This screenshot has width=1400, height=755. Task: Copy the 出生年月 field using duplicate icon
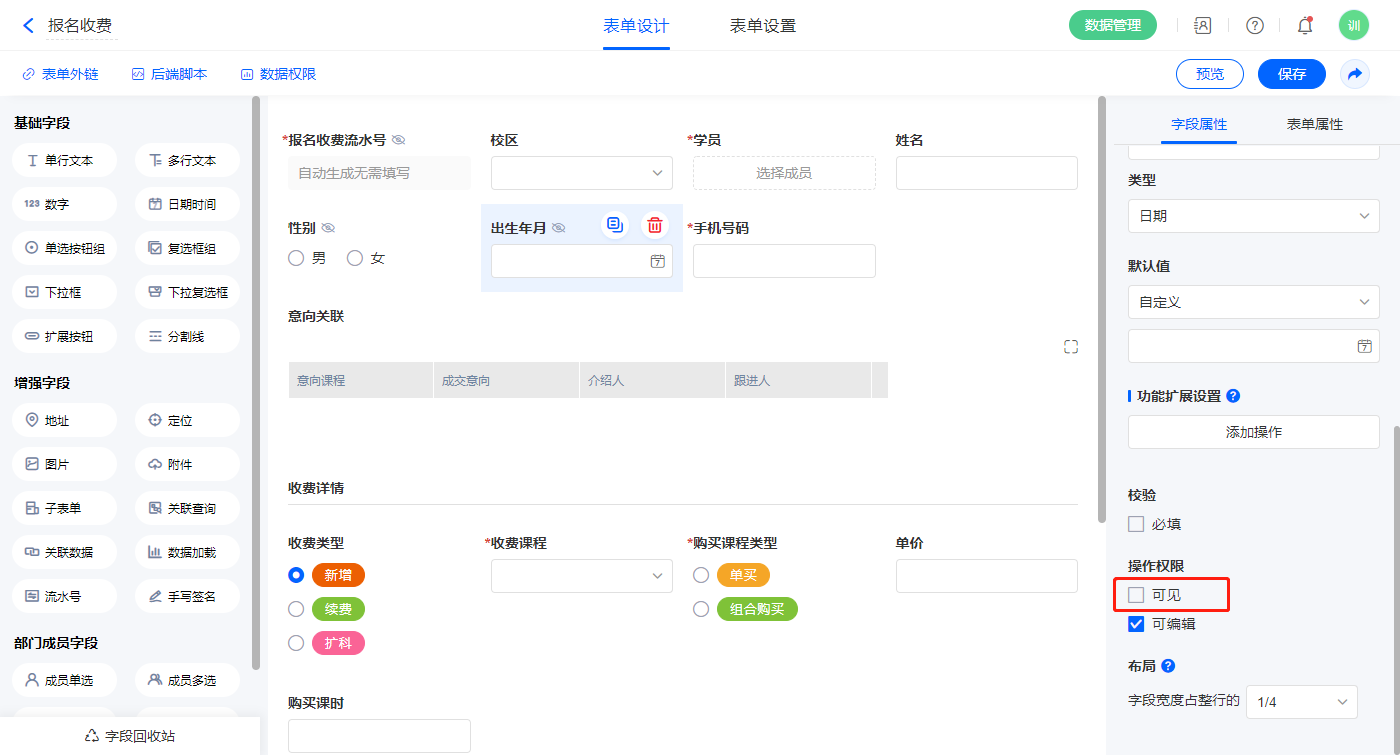[615, 225]
